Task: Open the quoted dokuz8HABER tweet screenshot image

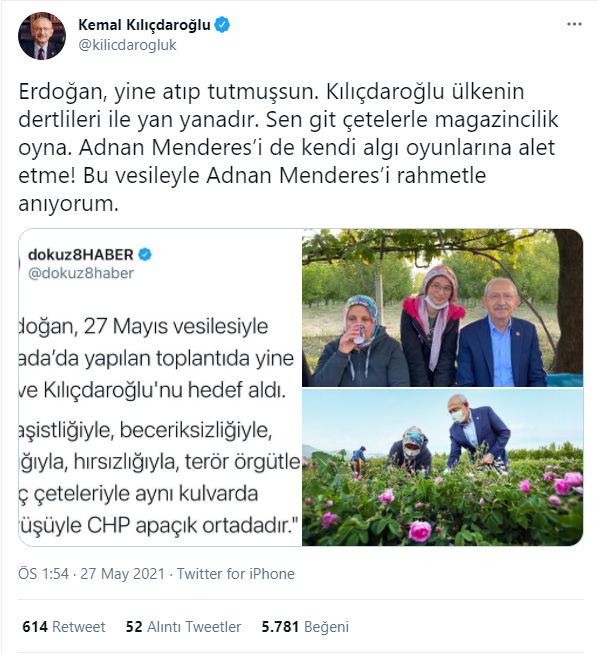Action: click(x=160, y=387)
